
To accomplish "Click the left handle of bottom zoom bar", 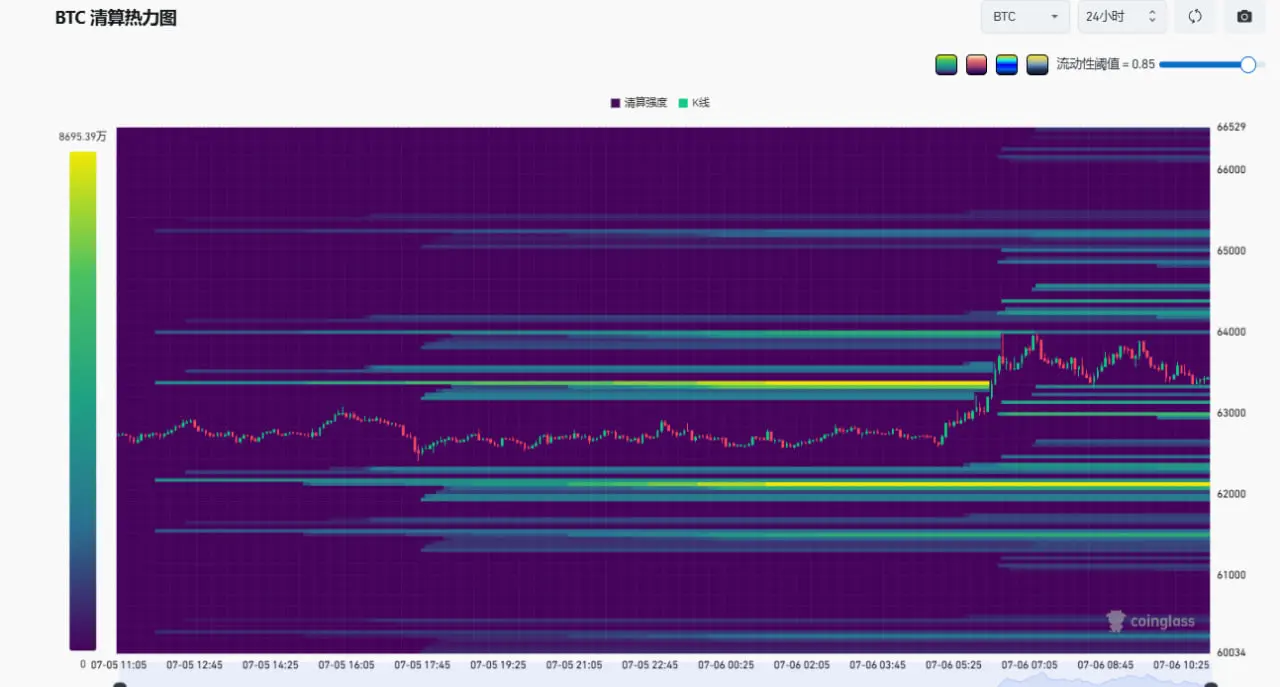I will [x=120, y=684].
